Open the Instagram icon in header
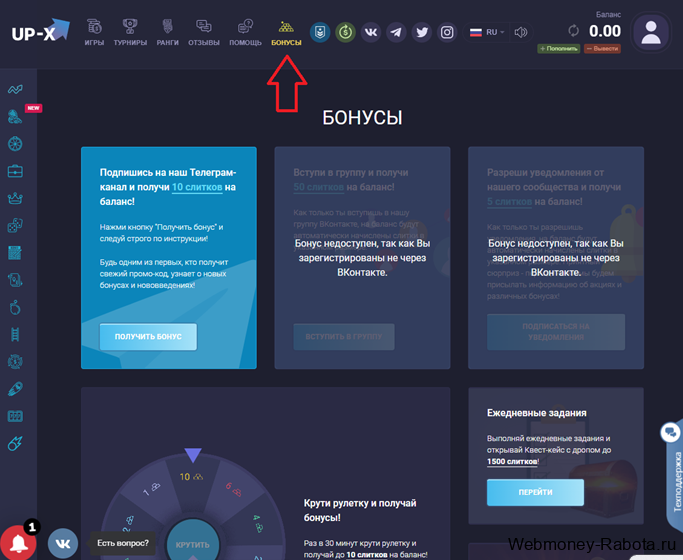Viewport: 683px width, 560px height. coord(447,32)
